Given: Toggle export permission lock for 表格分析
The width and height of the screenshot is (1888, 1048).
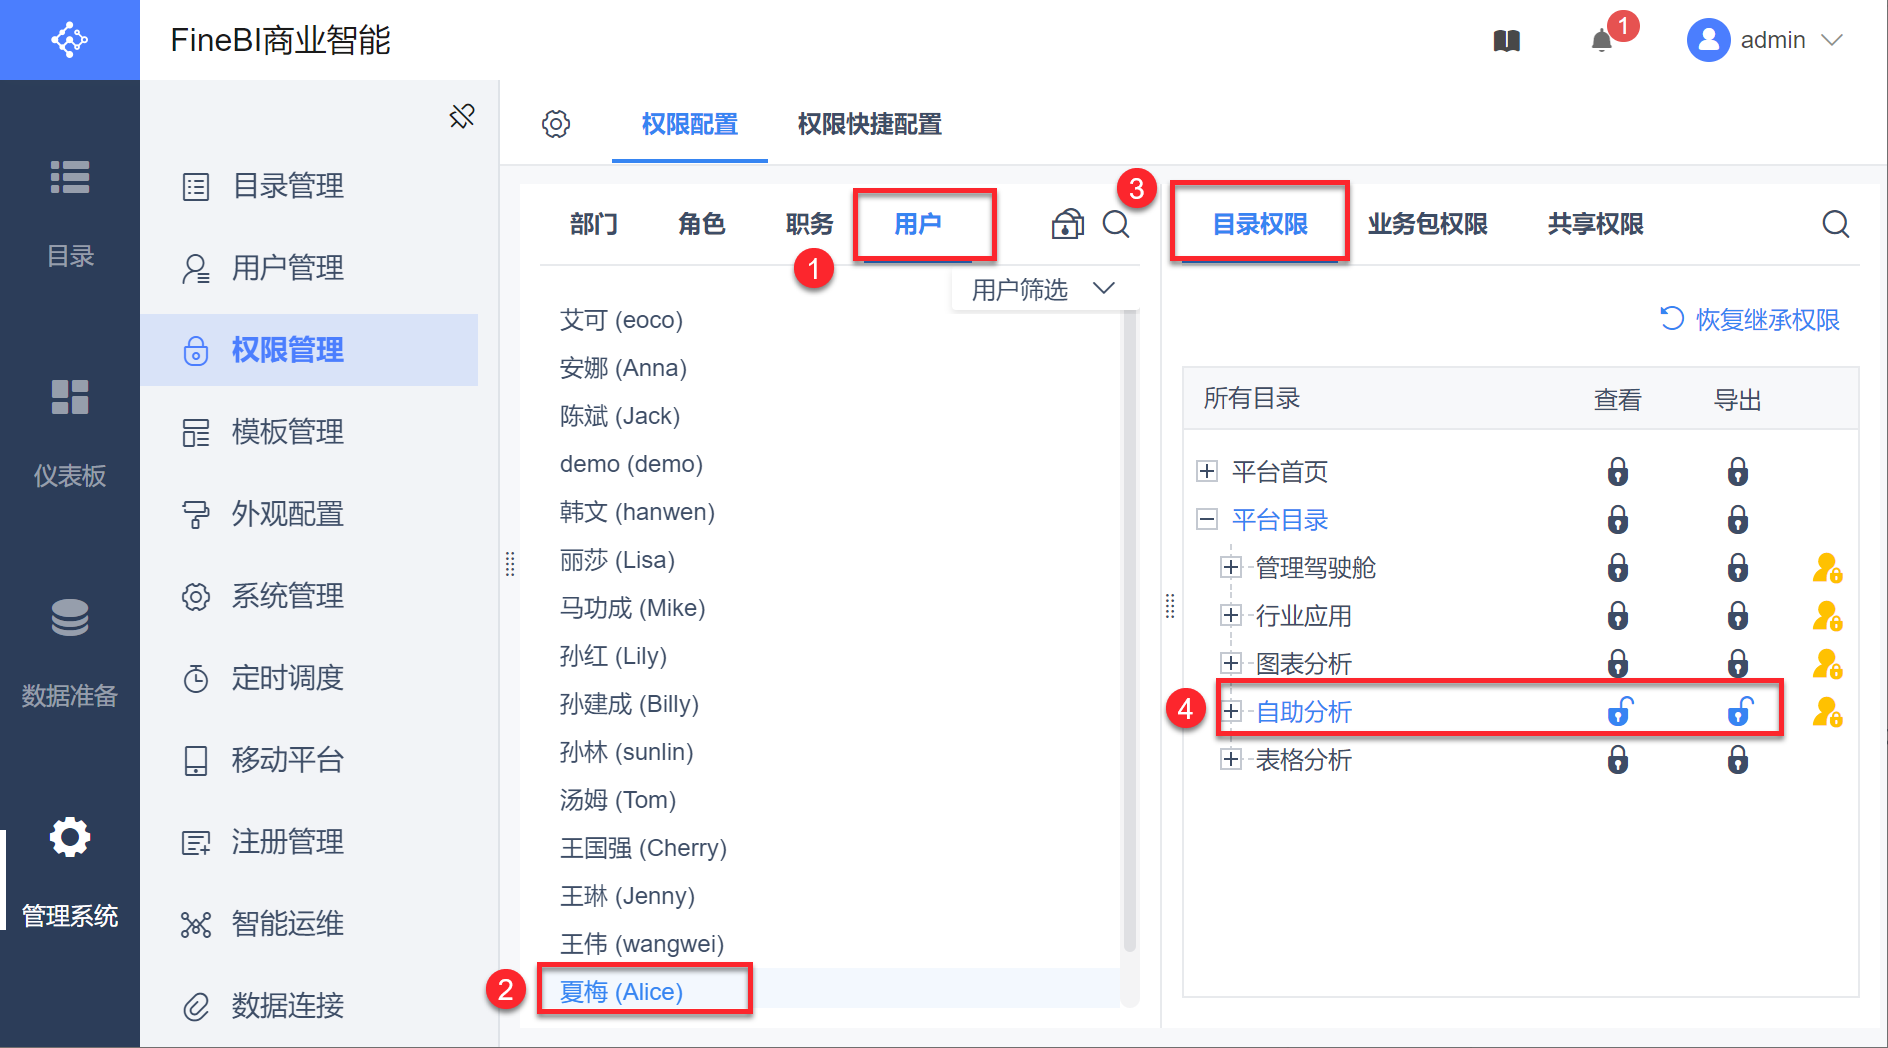Looking at the screenshot, I should 1738,760.
